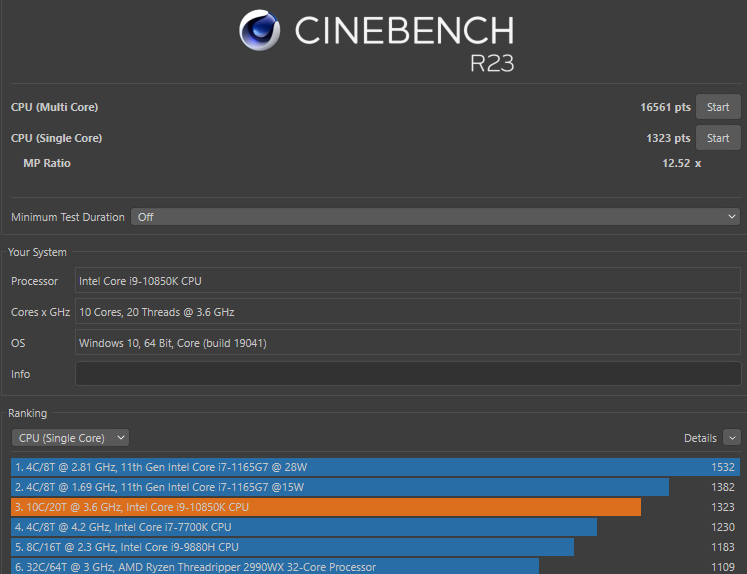The height and width of the screenshot is (574, 747).
Task: Open the Minimum Test Duration dropdown
Action: click(x=436, y=217)
